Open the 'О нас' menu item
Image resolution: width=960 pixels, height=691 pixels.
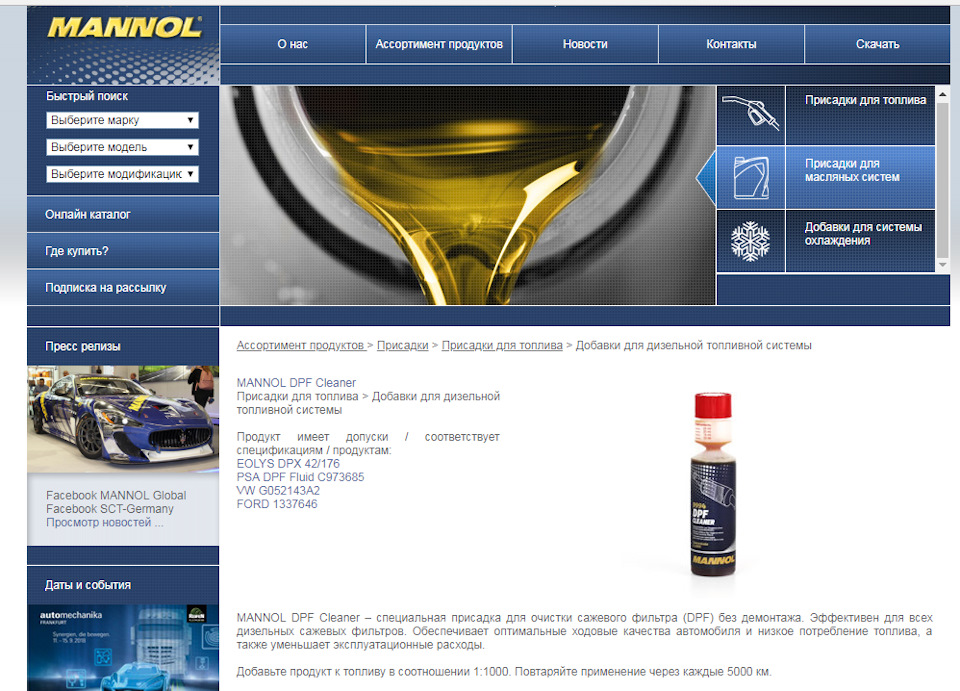point(293,44)
